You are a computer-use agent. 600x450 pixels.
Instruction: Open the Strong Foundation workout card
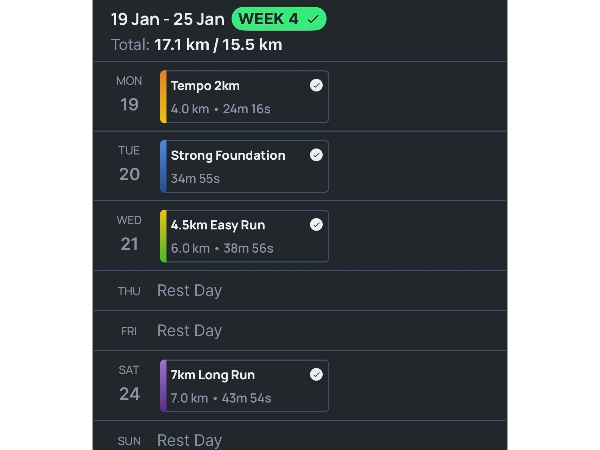(x=244, y=167)
